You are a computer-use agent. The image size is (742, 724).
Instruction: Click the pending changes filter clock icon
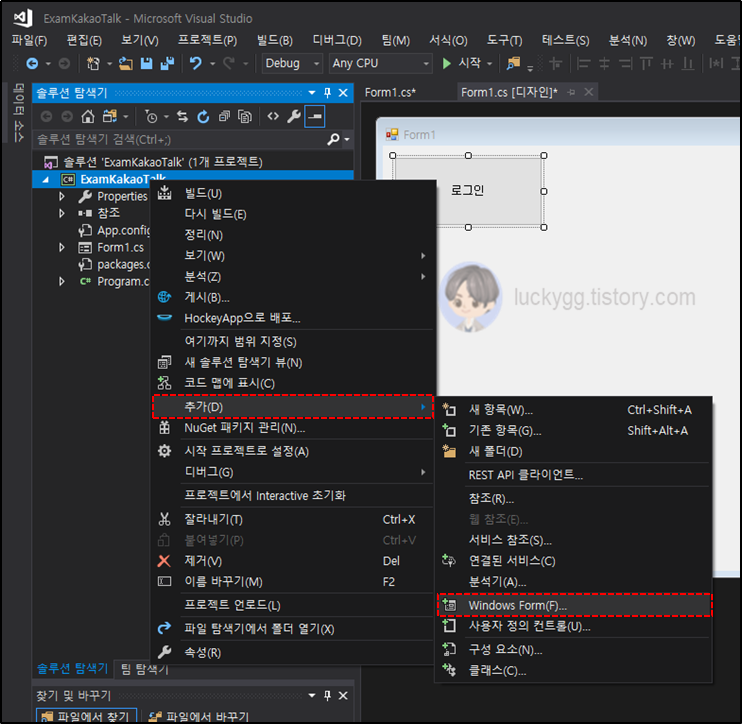151,116
